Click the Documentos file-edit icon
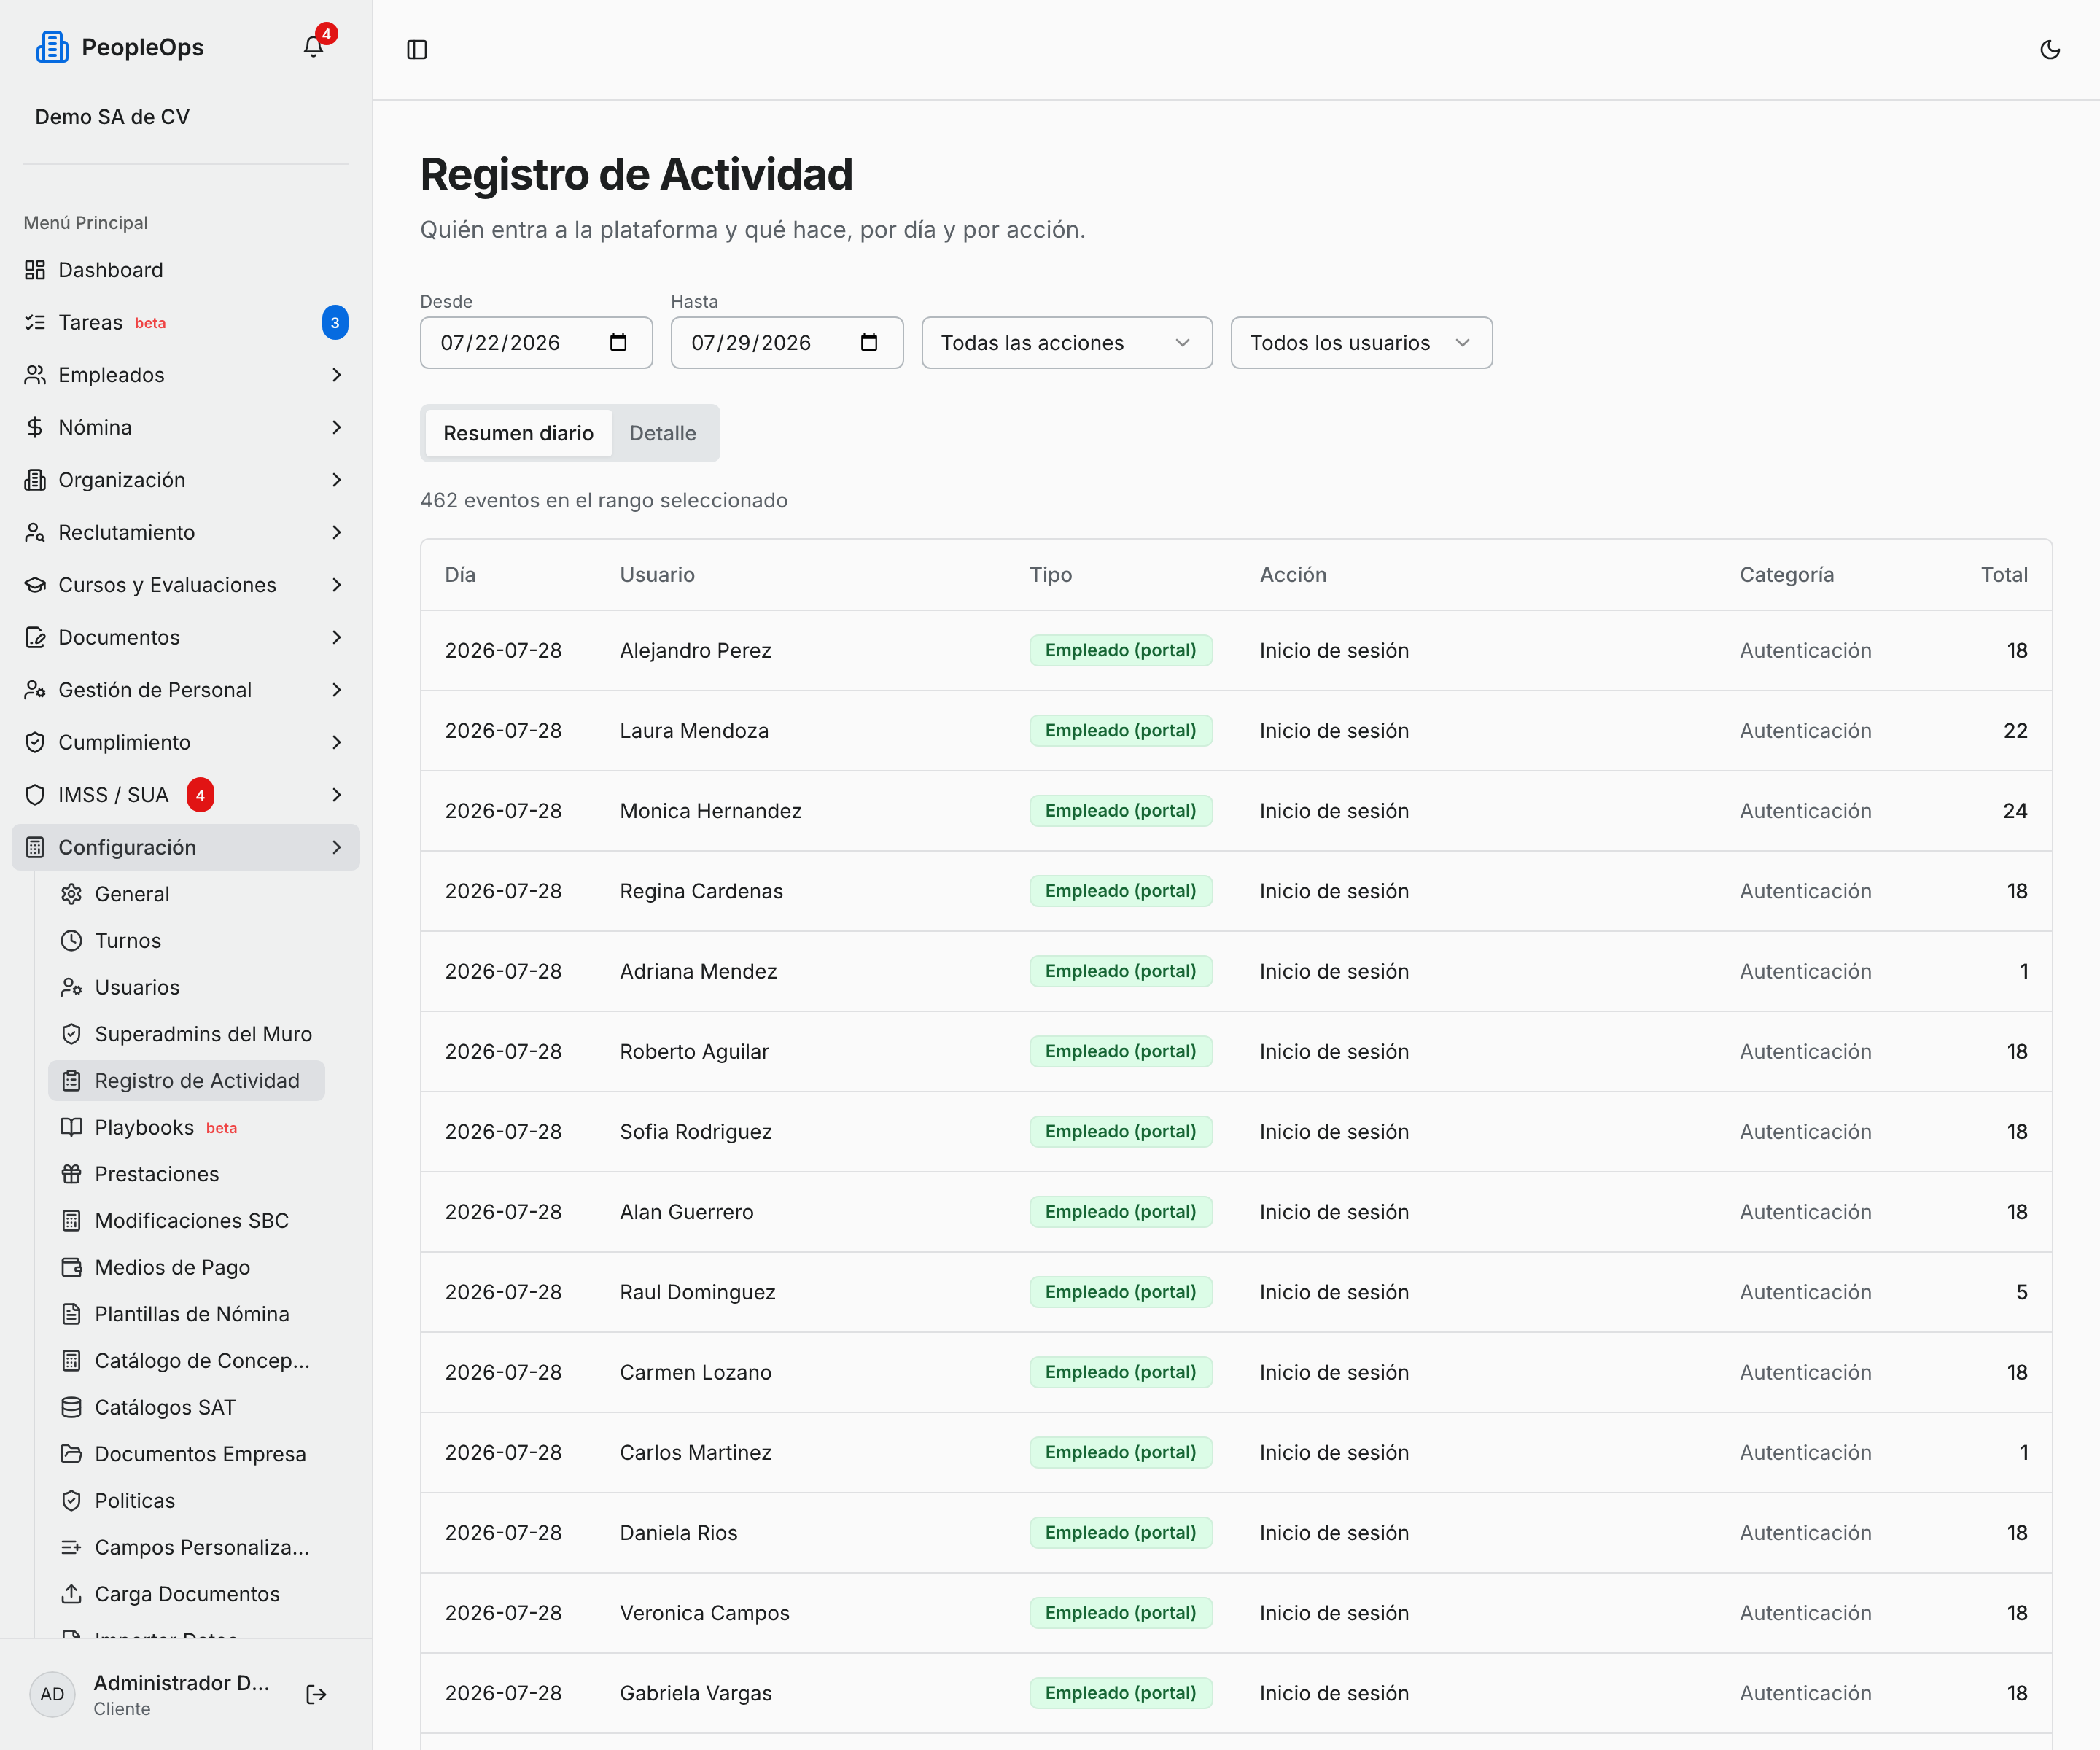 click(x=35, y=637)
